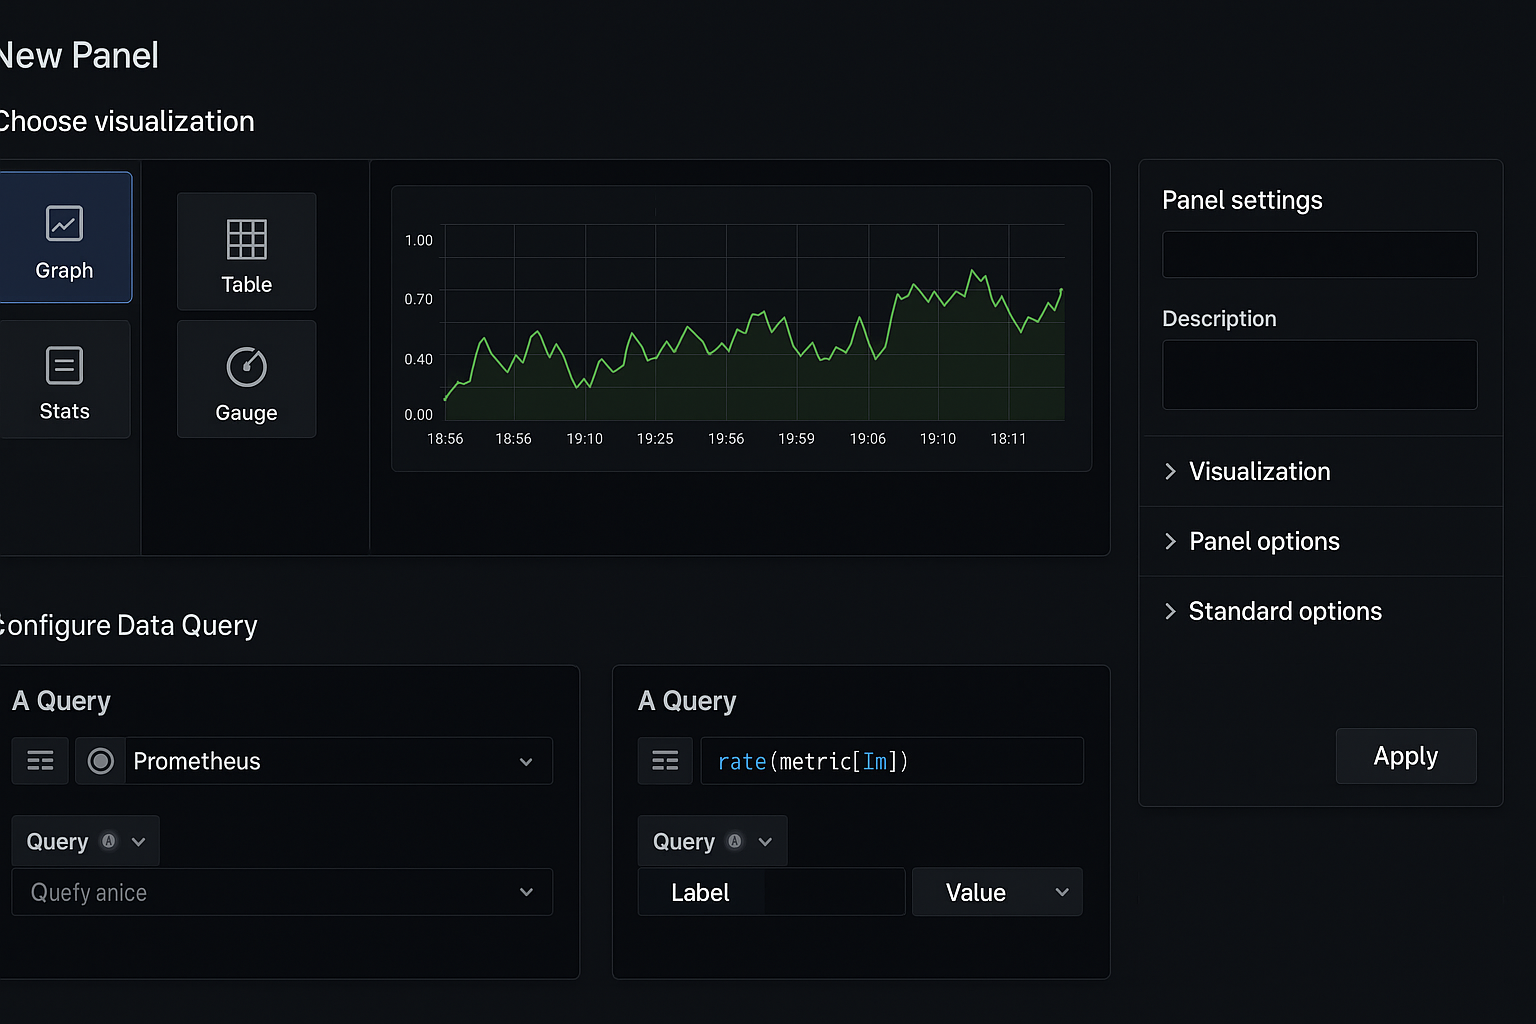
Task: Click info badge on left Query button
Action: pos(109,841)
